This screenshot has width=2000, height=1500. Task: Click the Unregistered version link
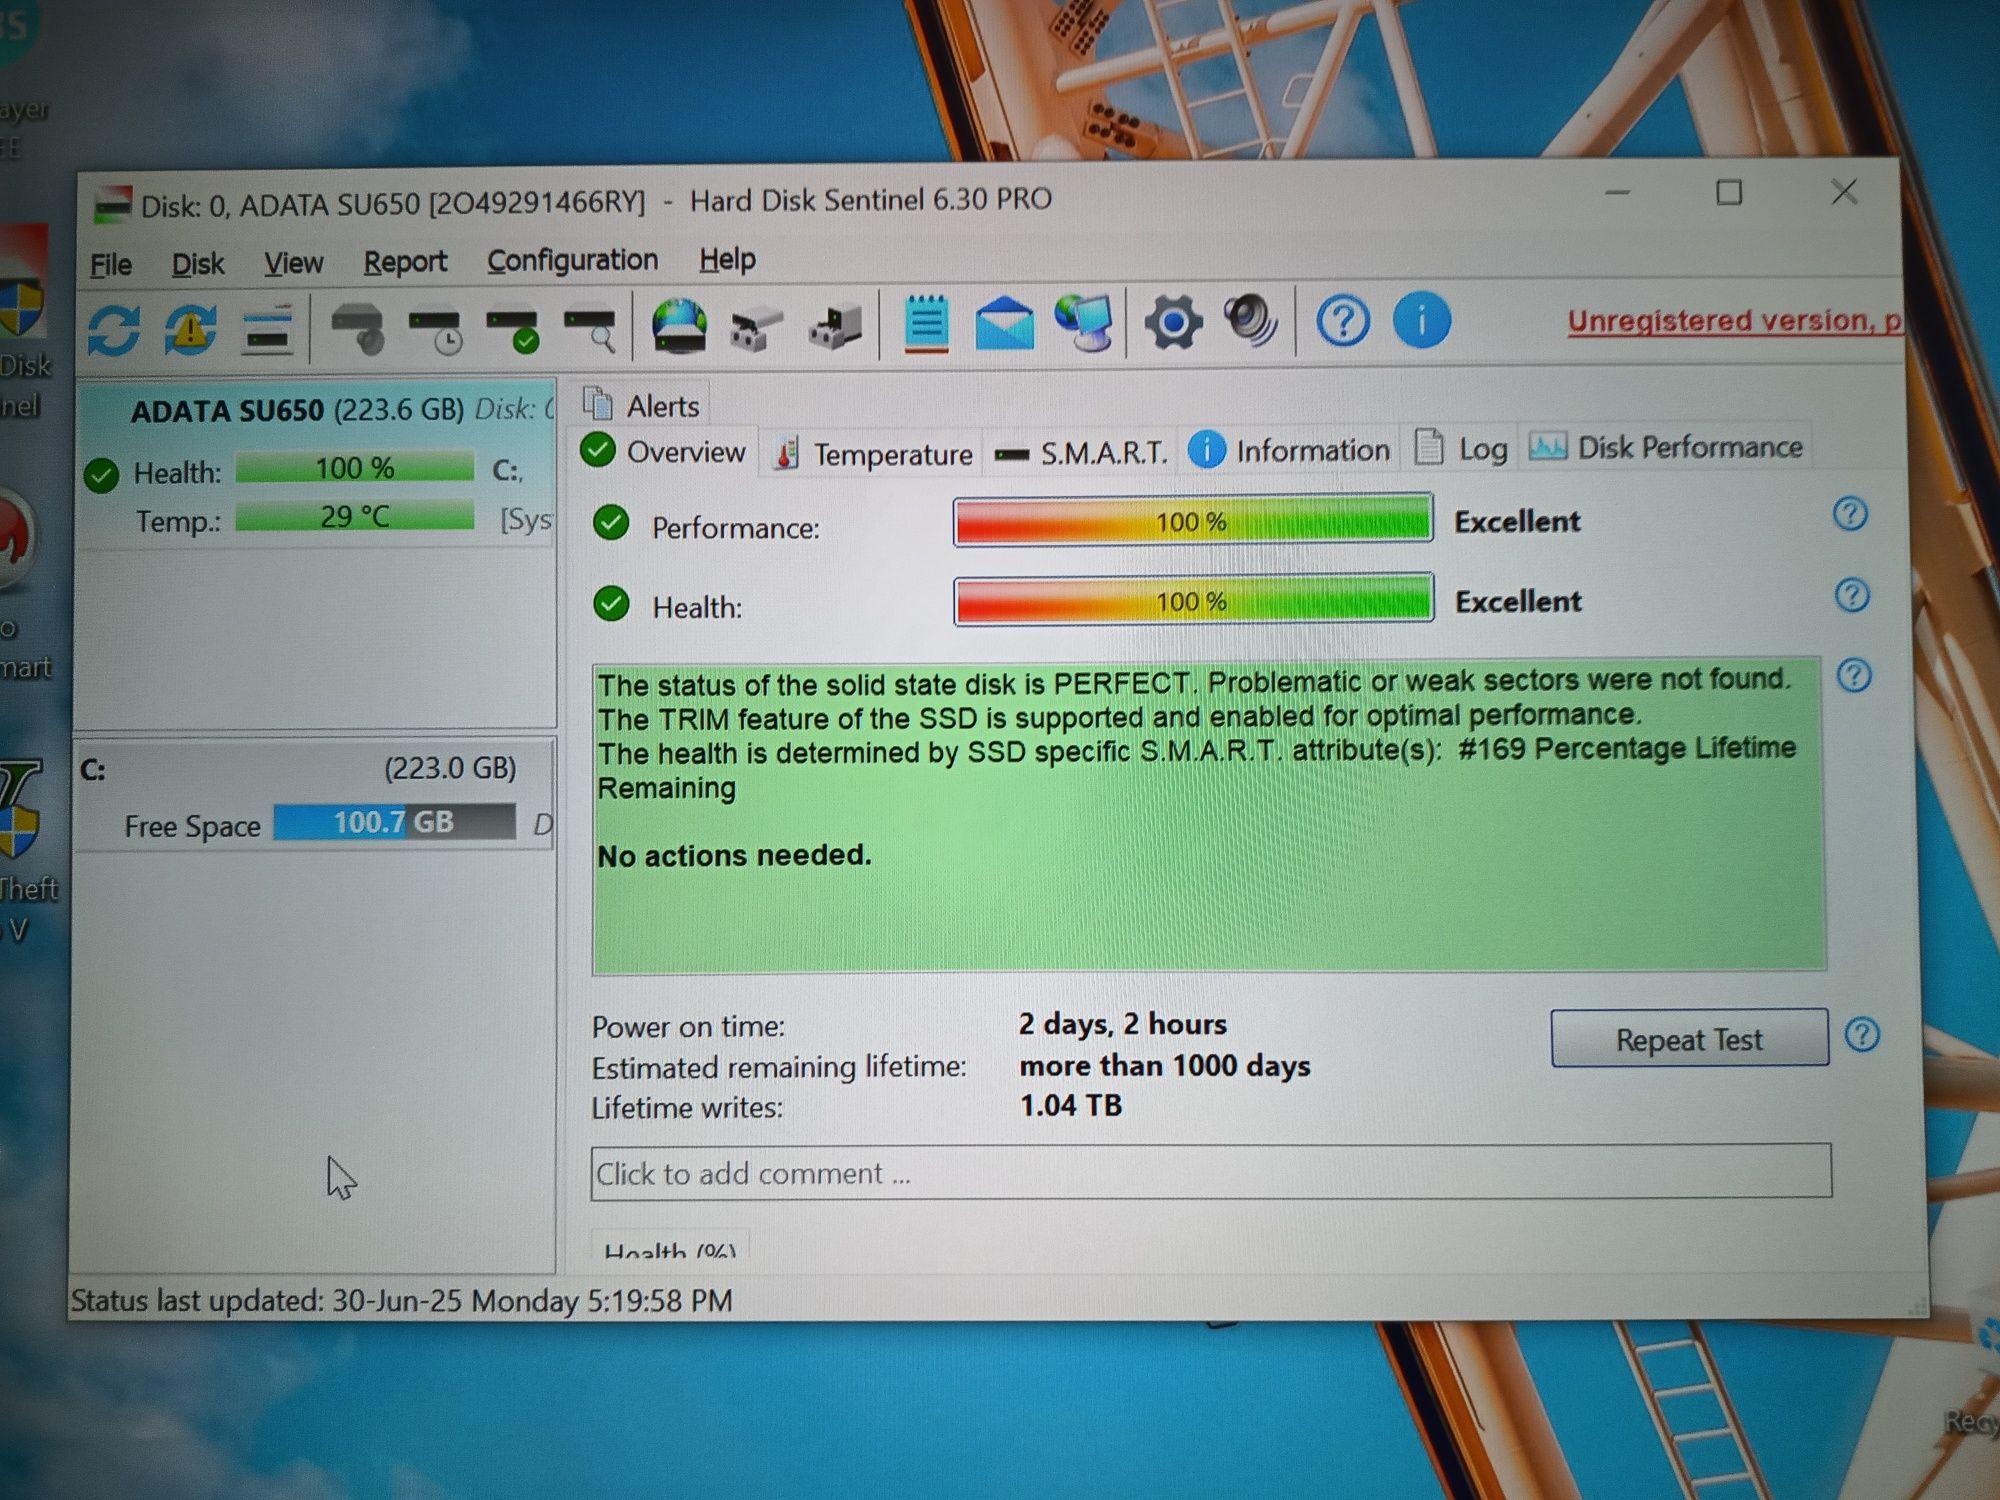coord(1733,321)
